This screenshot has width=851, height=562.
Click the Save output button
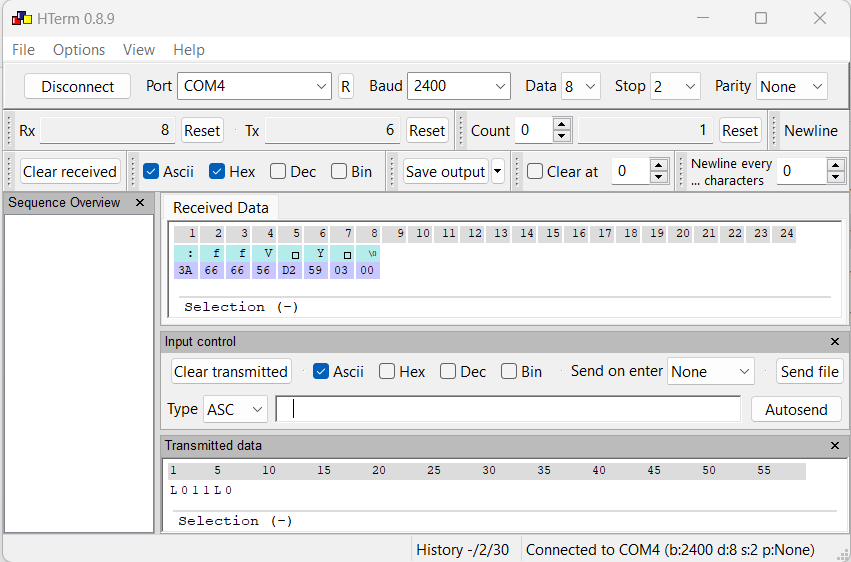click(446, 171)
